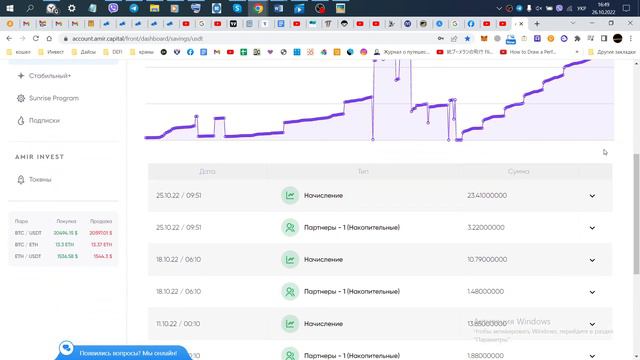Expand the 18.10.22 Начисление 10.79 row
640x360 pixels.
(x=592, y=260)
